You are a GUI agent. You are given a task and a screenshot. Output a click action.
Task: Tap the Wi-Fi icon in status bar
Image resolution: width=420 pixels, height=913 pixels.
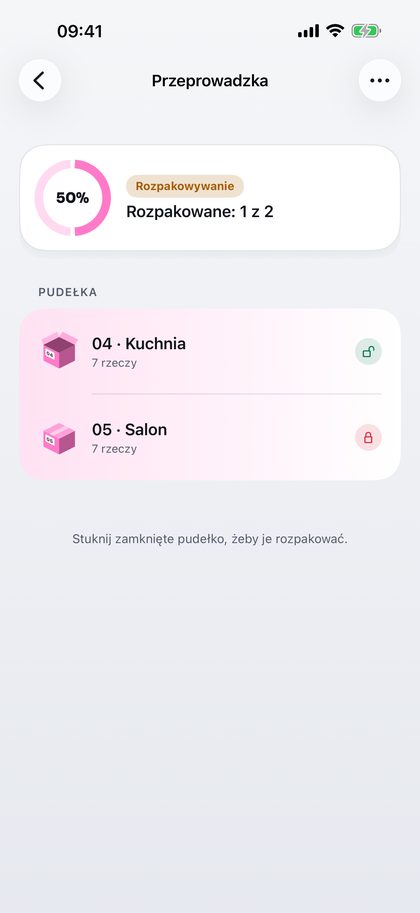(335, 31)
